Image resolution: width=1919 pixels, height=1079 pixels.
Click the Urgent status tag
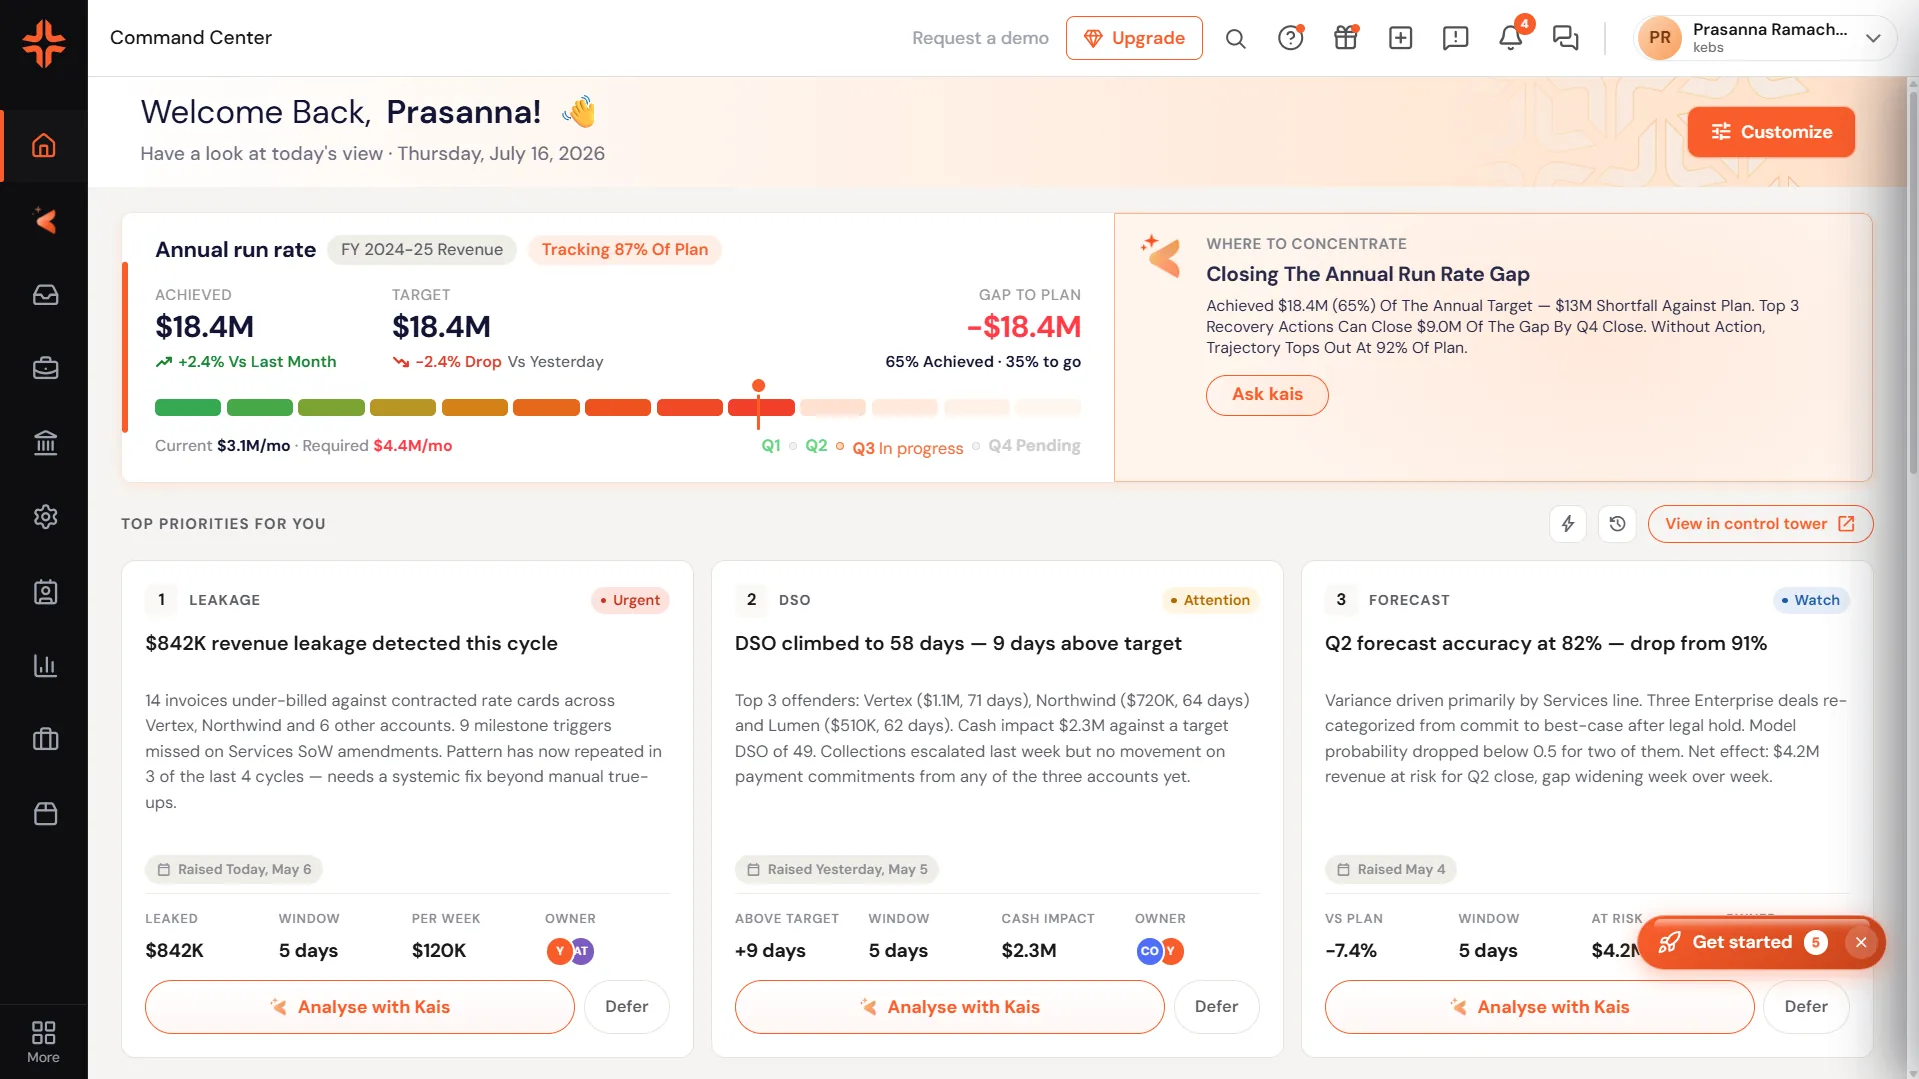[x=630, y=600]
